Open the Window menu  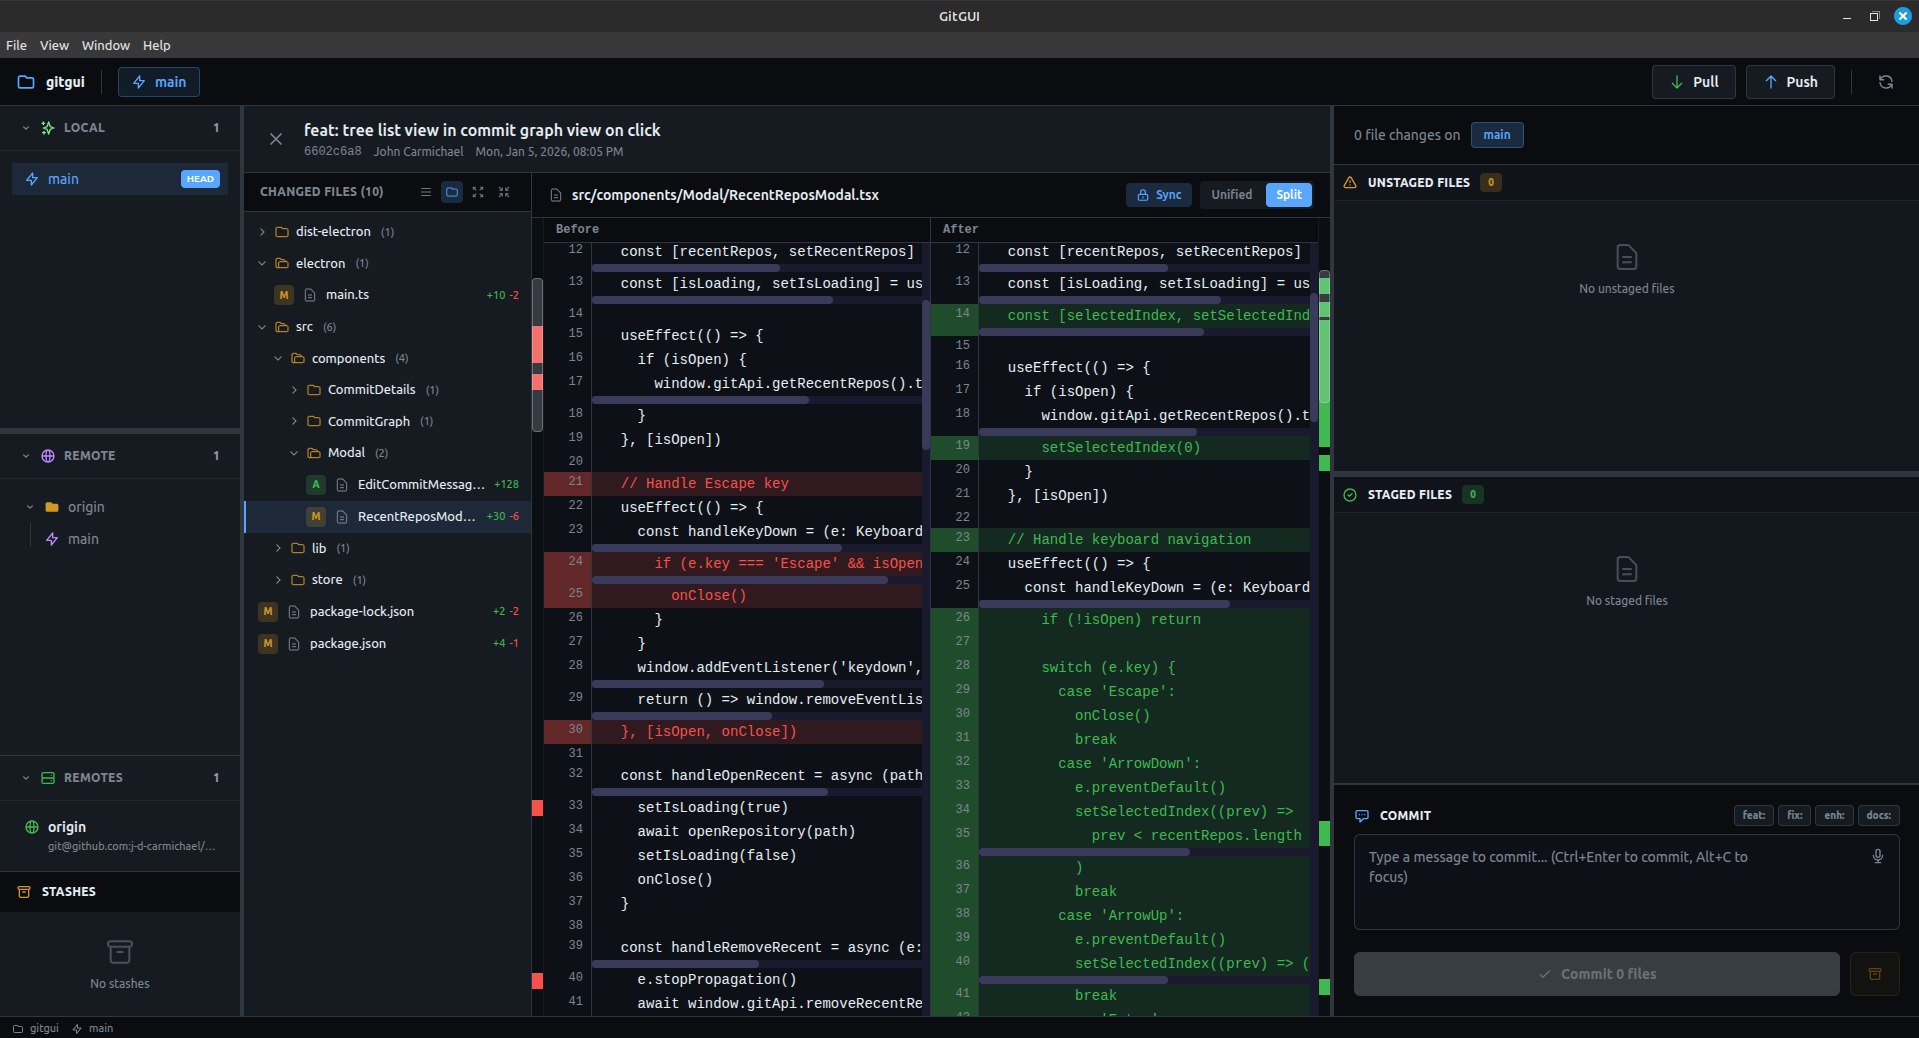105,45
